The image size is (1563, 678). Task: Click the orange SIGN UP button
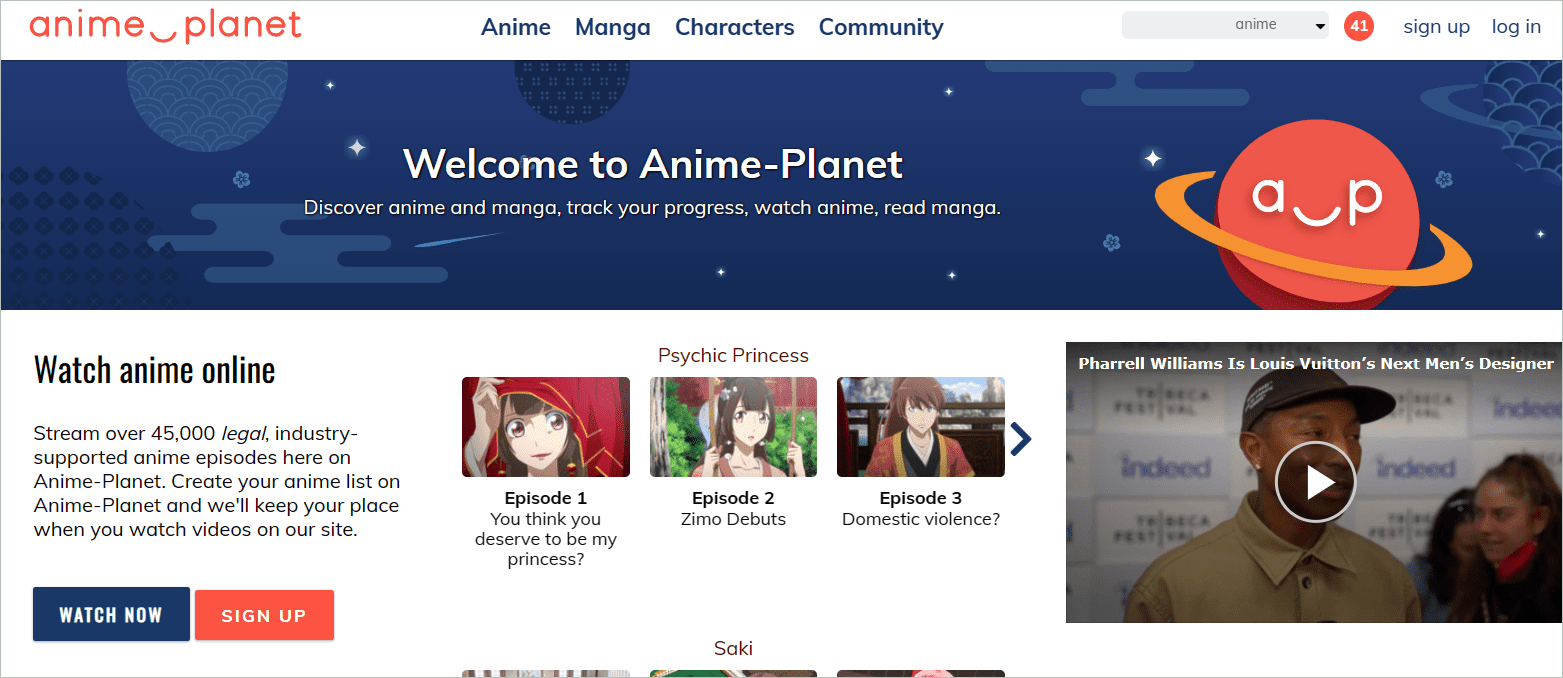coord(264,615)
